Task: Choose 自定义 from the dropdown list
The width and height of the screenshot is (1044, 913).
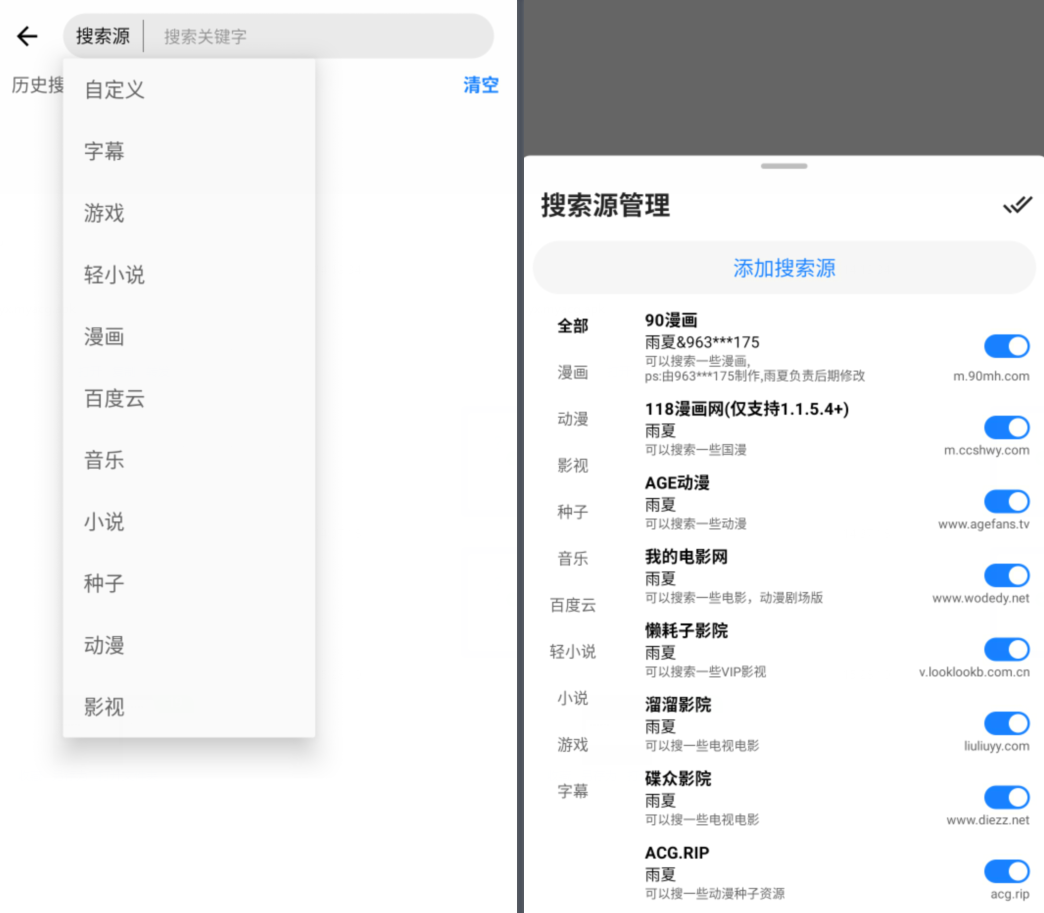Action: pyautogui.click(x=114, y=90)
